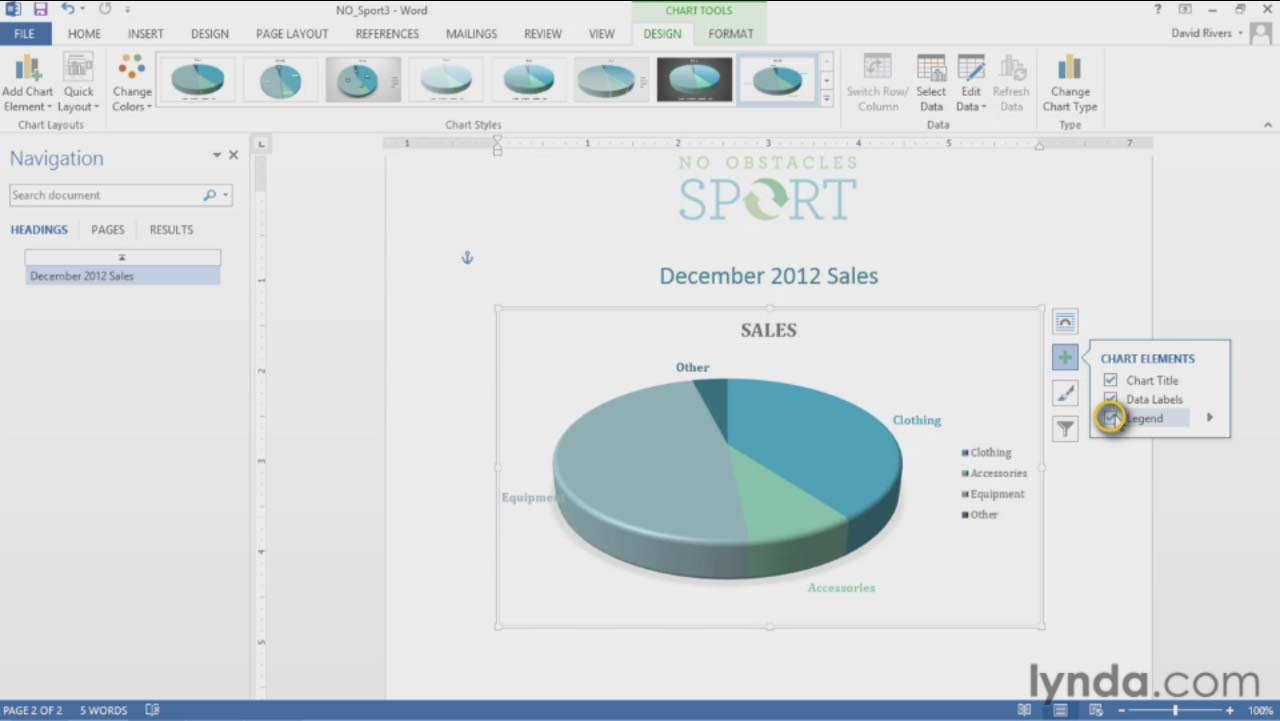Toggle Data Labels checkbox
The width and height of the screenshot is (1280, 721).
point(1110,398)
